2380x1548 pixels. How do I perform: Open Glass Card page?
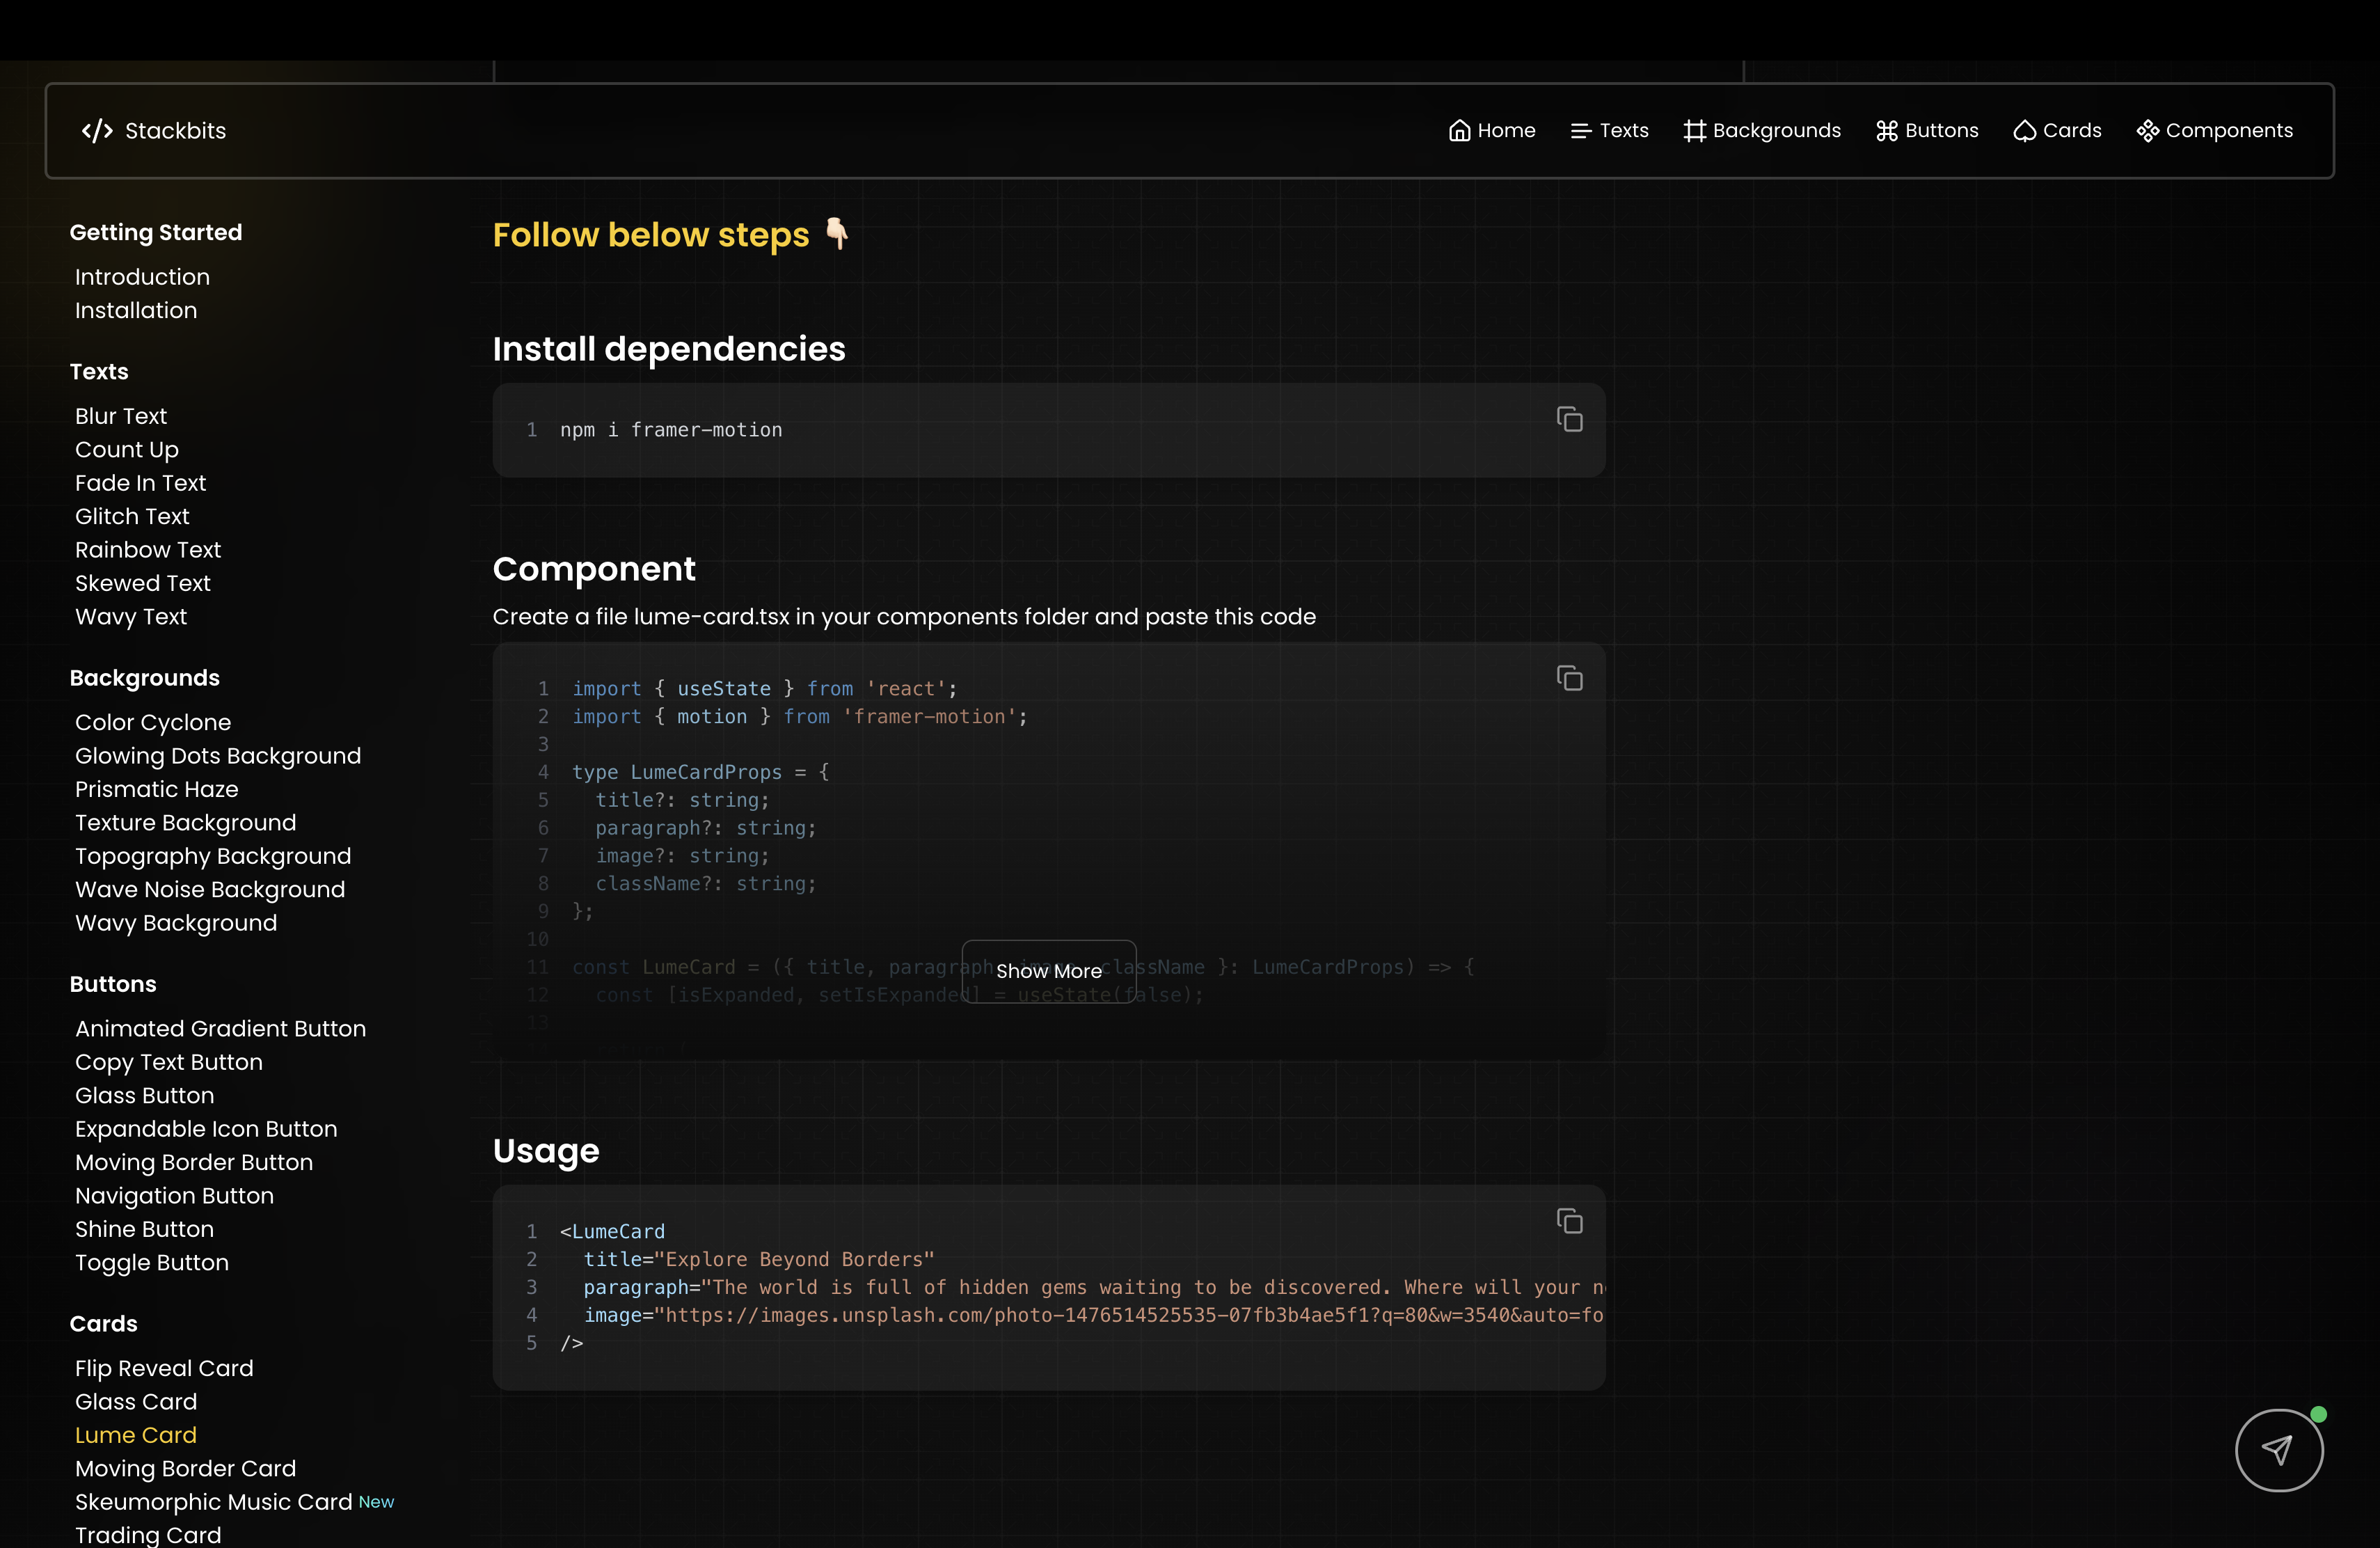tap(136, 1402)
